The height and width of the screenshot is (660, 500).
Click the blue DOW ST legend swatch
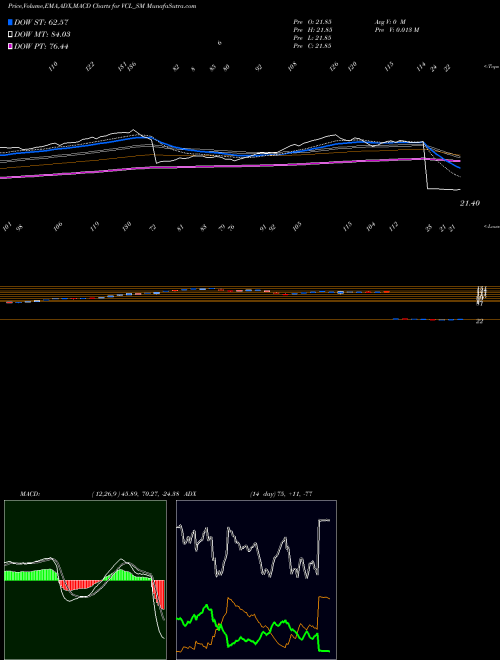pos(10,22)
